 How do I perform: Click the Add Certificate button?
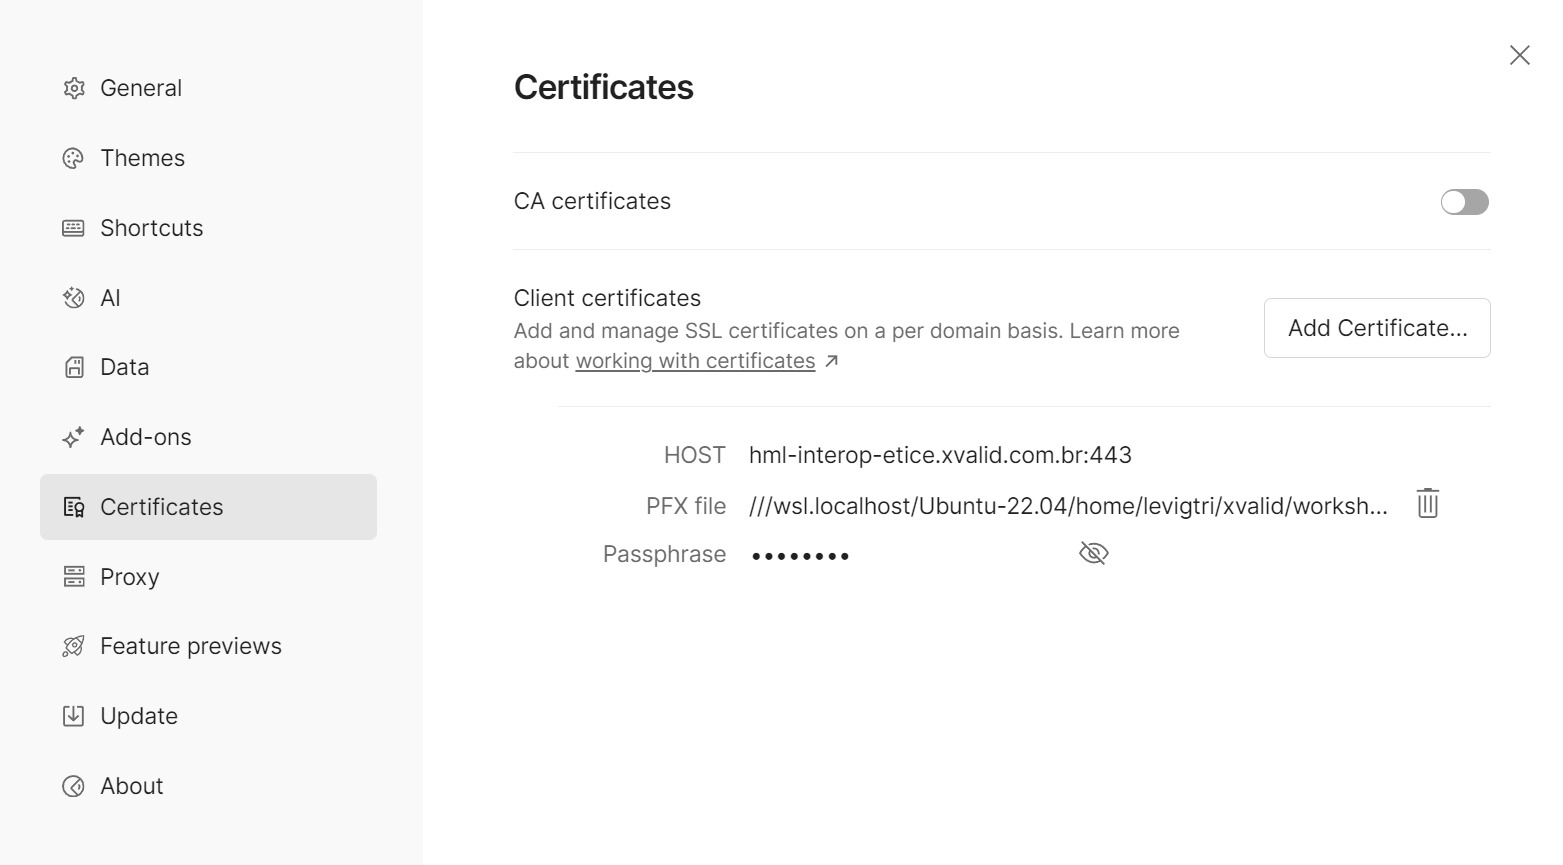[x=1377, y=328]
